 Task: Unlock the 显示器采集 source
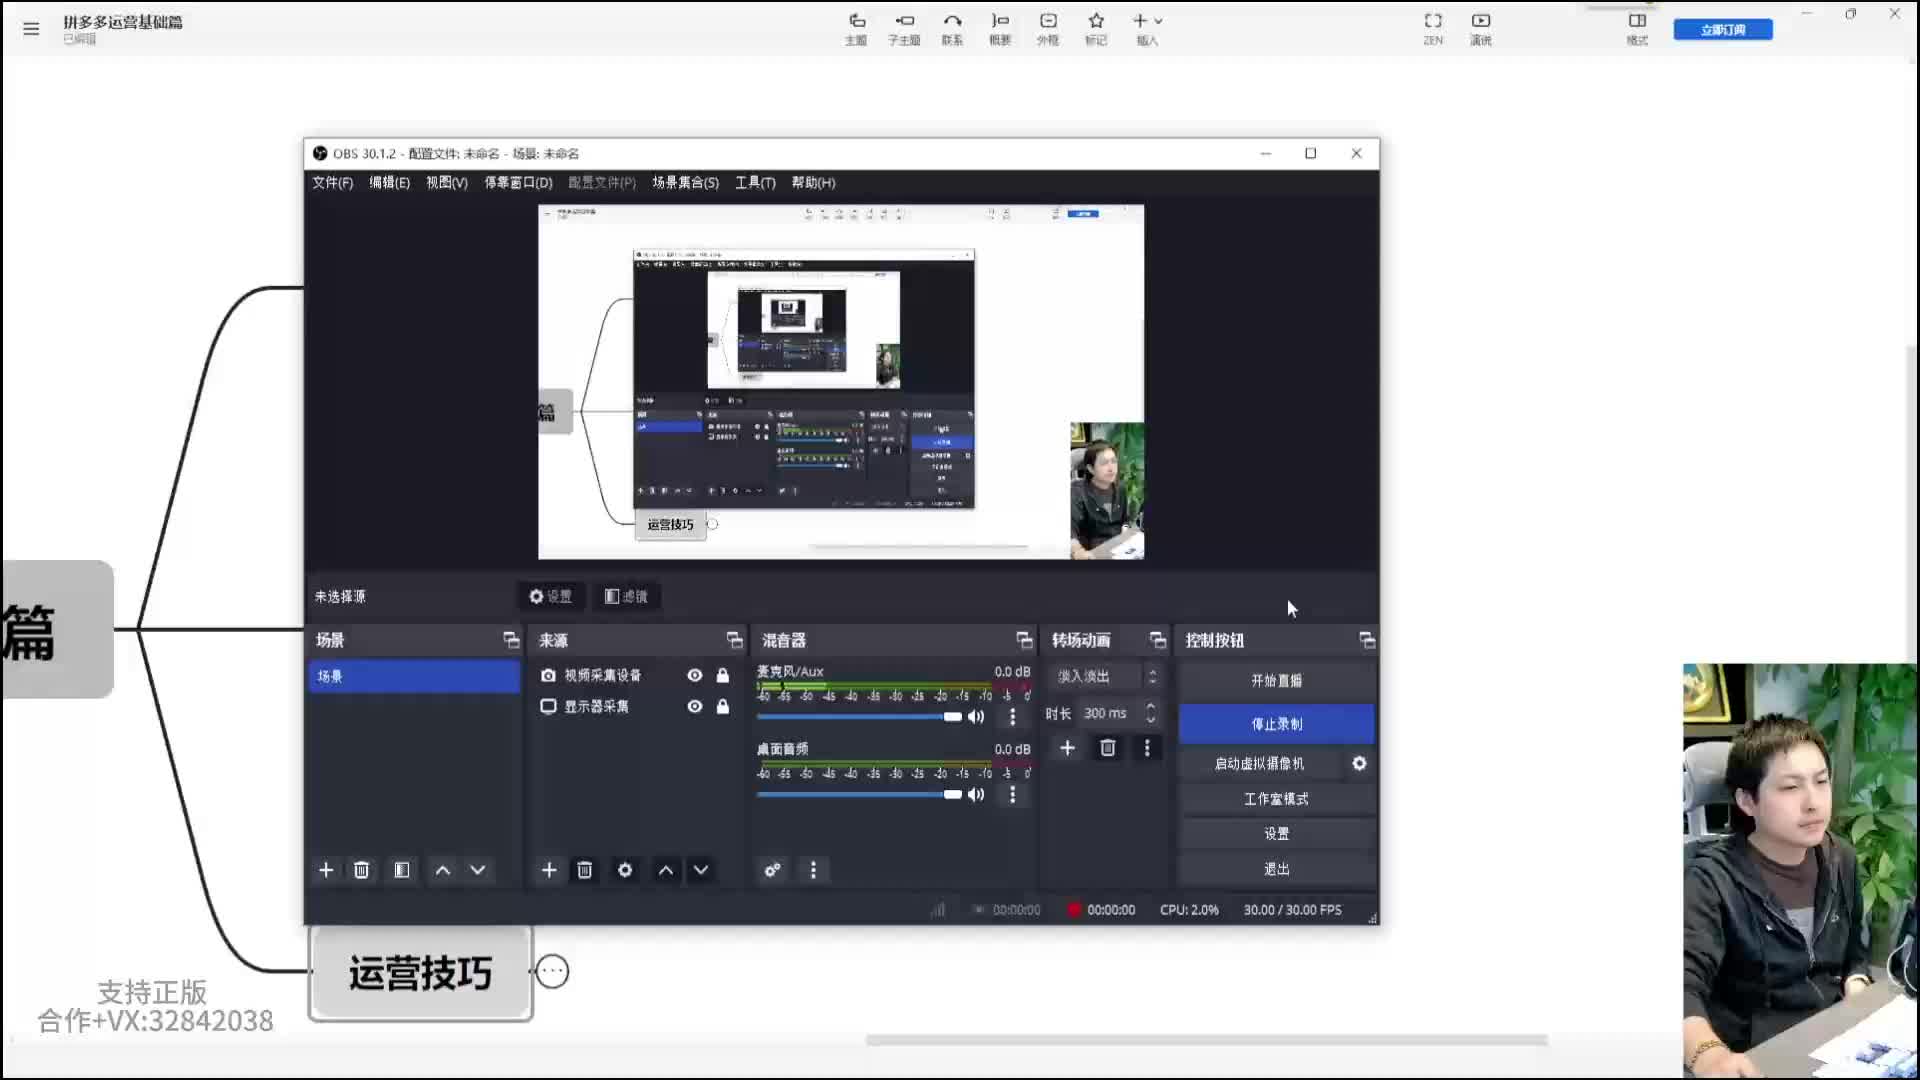[x=723, y=706]
